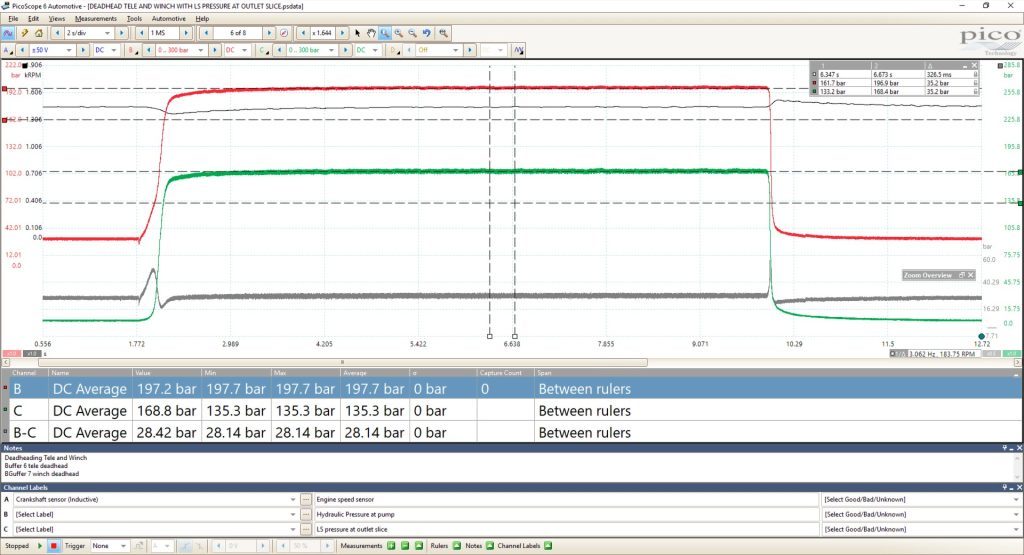Minimize the ruler legend box

point(965,65)
